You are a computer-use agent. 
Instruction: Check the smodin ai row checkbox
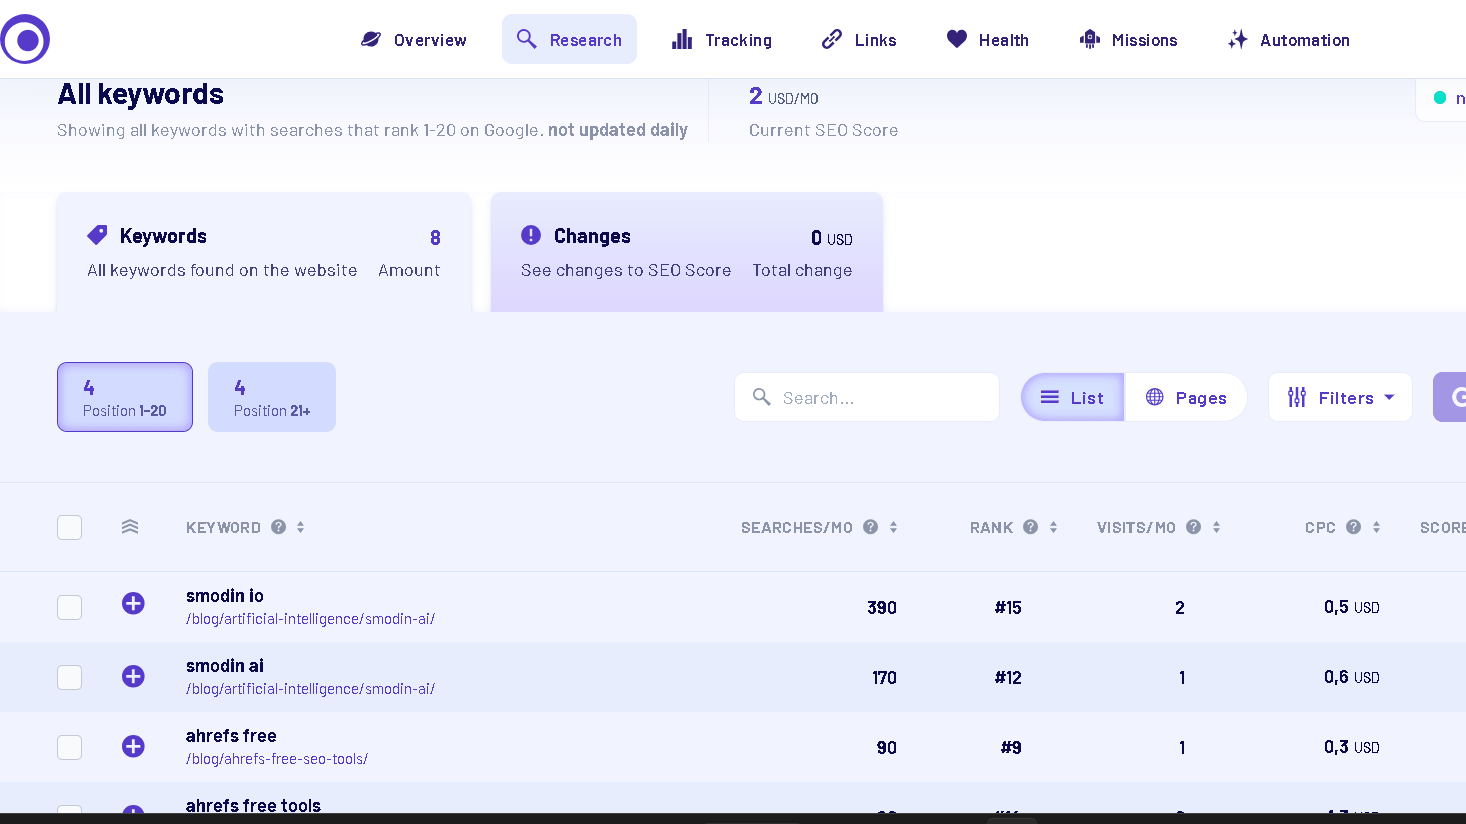tap(70, 677)
